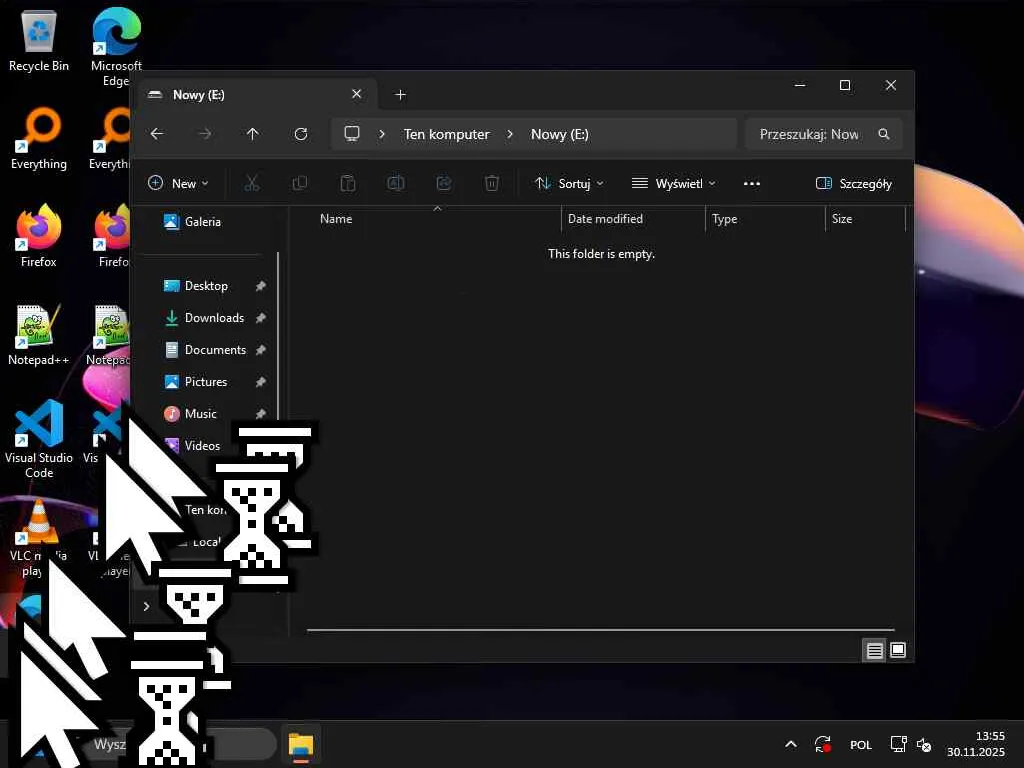The width and height of the screenshot is (1024, 768).
Task: Open Desktop in navigation pane
Action: coord(206,286)
